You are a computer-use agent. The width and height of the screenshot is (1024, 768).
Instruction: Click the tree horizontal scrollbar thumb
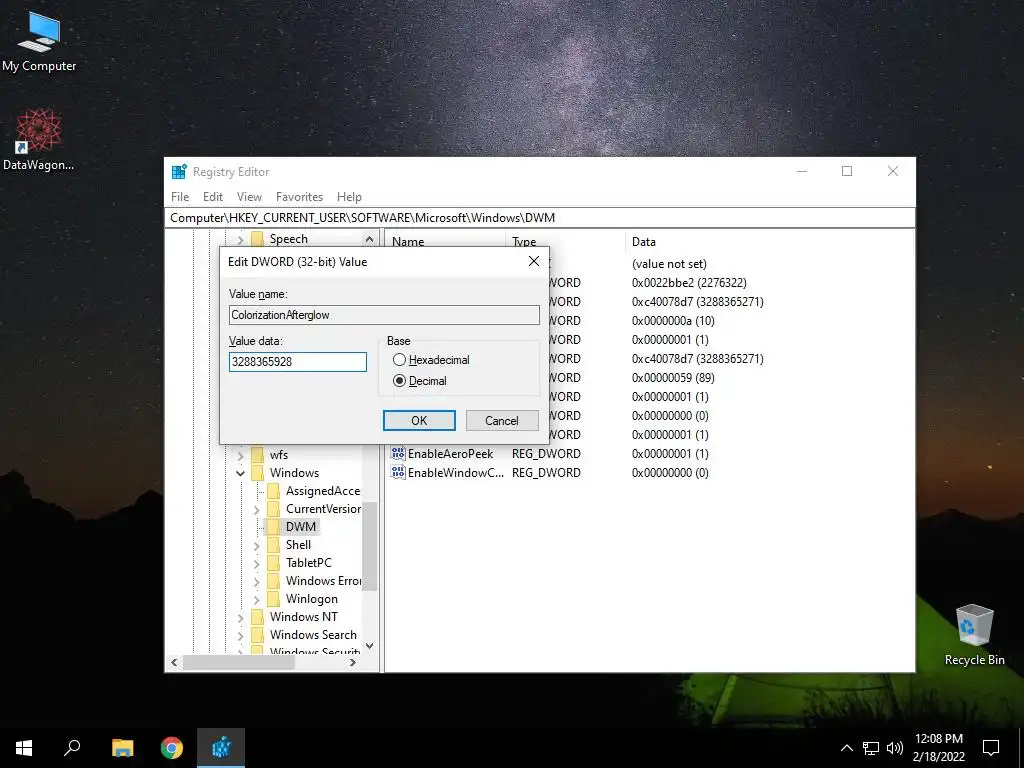point(239,663)
